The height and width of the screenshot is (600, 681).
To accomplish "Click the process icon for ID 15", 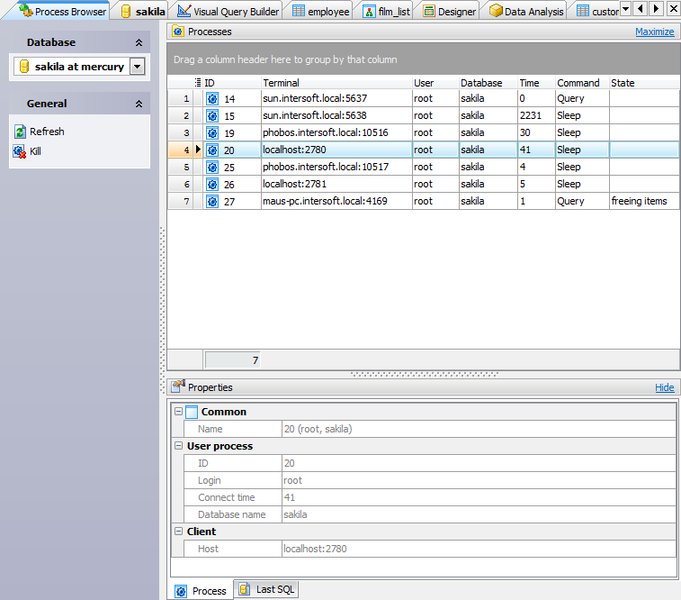I will click(212, 116).
